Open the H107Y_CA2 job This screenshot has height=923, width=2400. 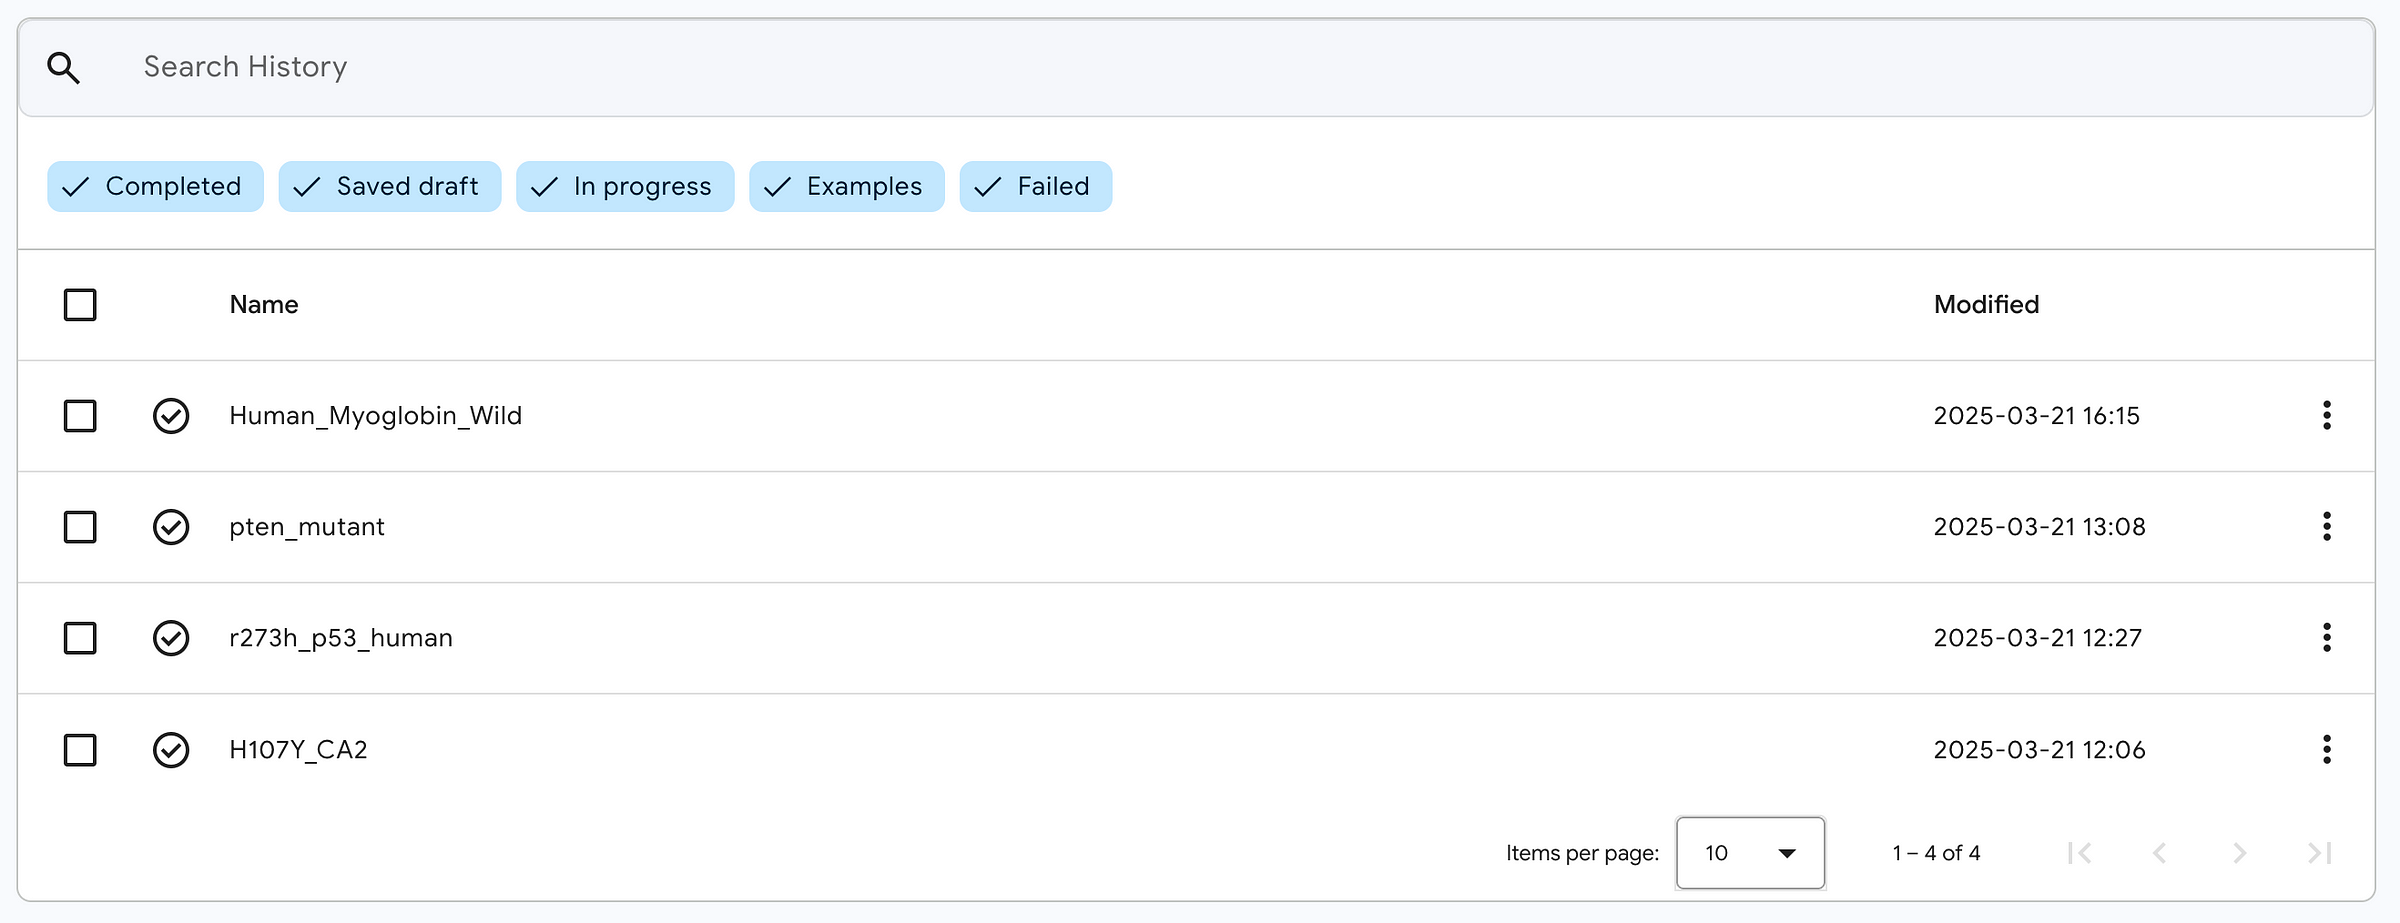[x=298, y=750]
